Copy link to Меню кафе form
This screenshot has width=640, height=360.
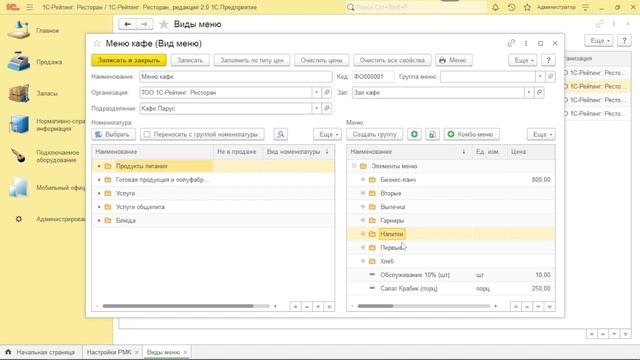(x=511, y=43)
